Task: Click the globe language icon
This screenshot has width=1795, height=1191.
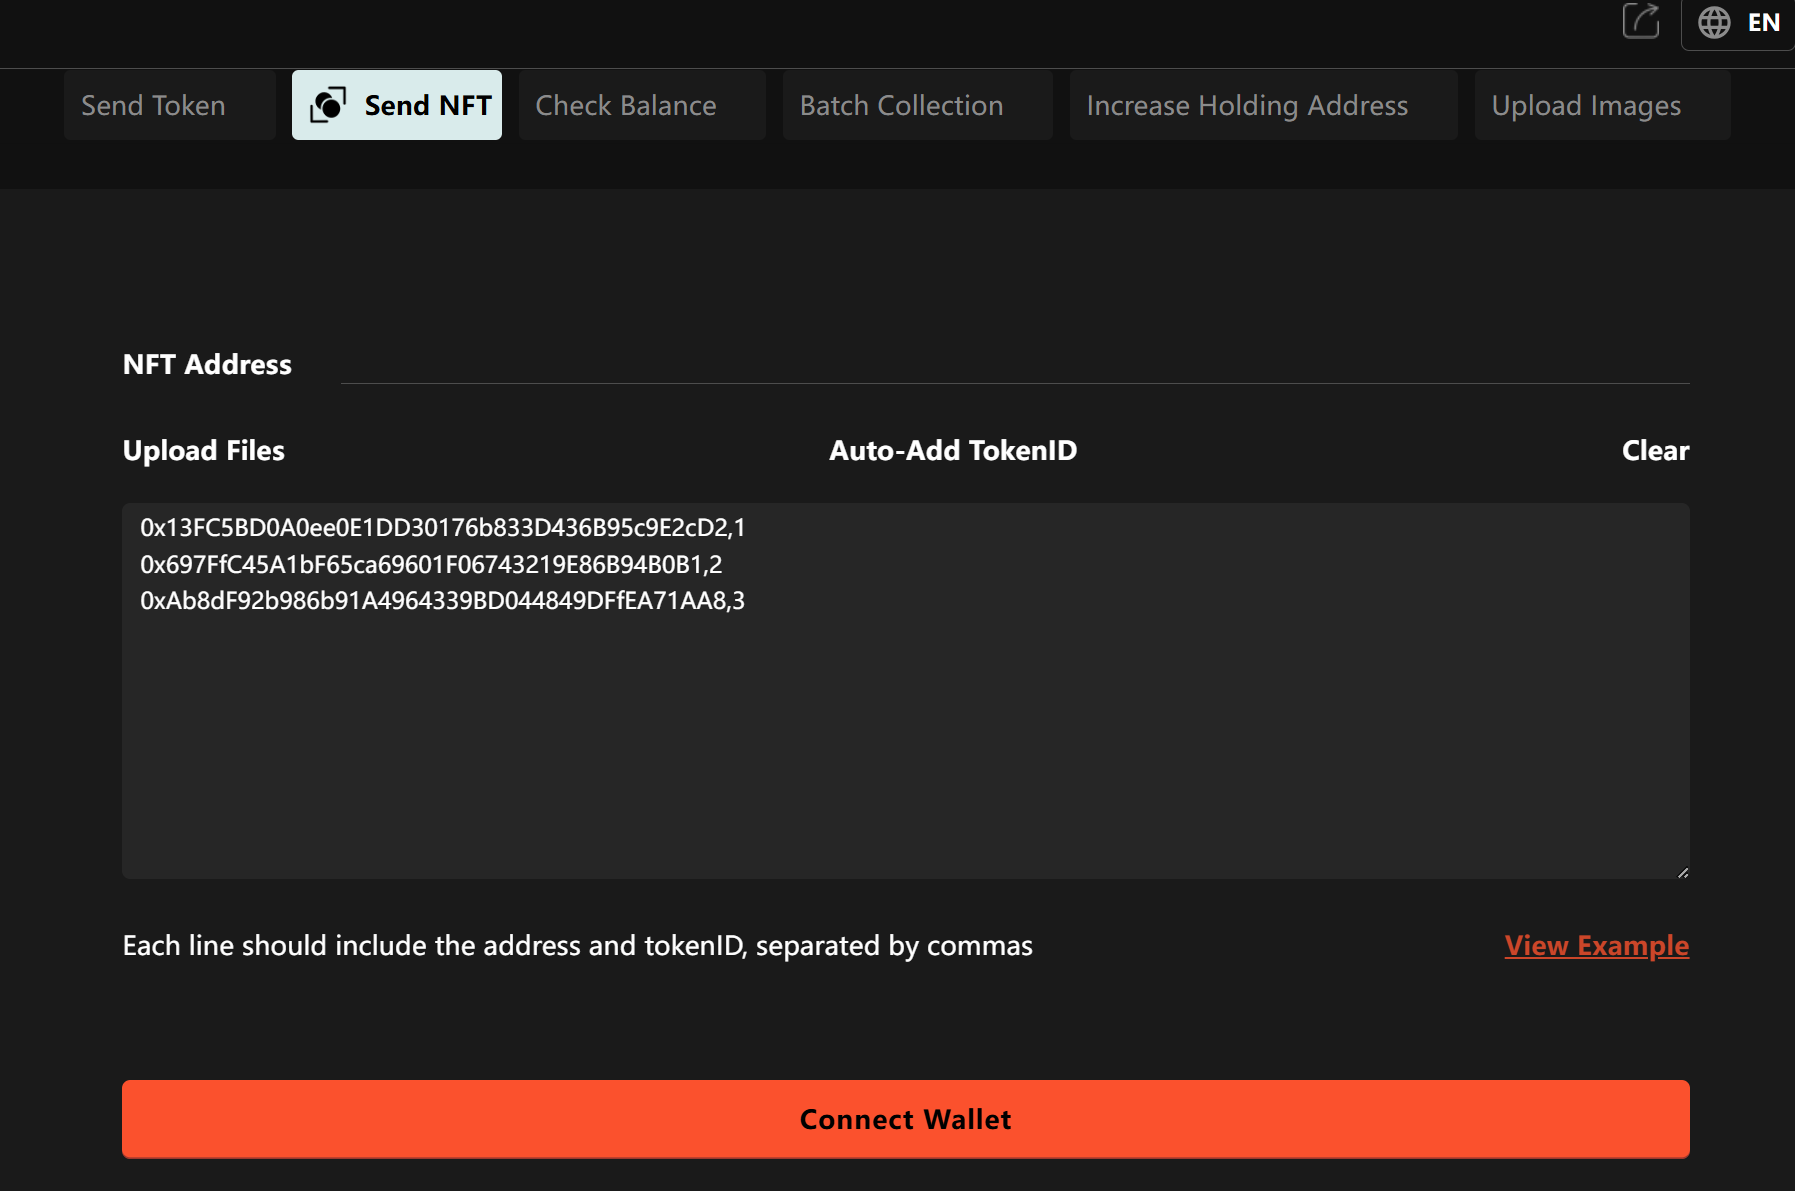Action: point(1713,22)
